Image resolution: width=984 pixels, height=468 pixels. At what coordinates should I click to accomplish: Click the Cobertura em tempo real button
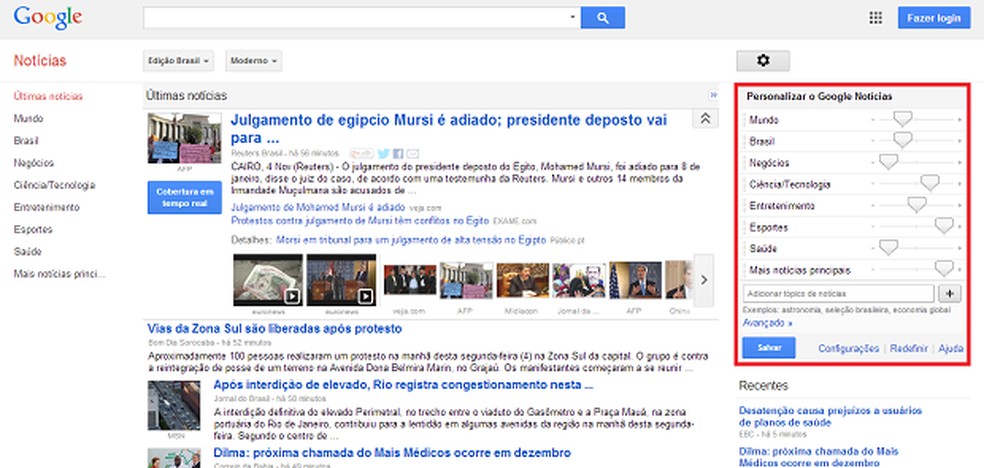tap(184, 197)
